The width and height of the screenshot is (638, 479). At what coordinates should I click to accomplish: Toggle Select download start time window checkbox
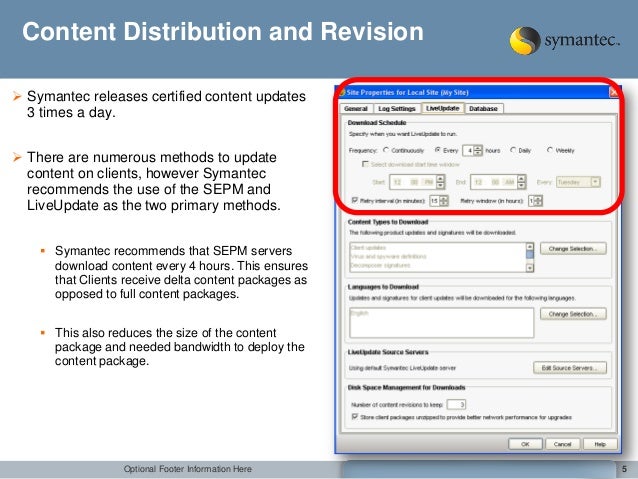365,164
